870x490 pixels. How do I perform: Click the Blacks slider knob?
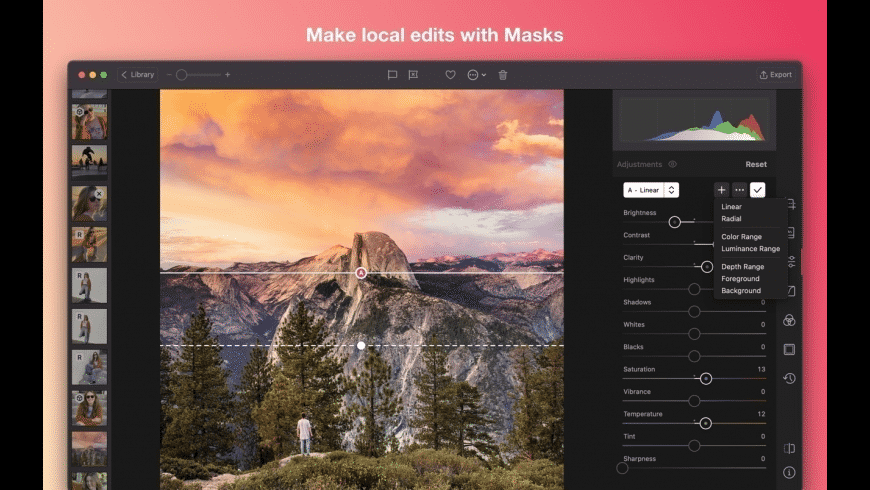(694, 356)
